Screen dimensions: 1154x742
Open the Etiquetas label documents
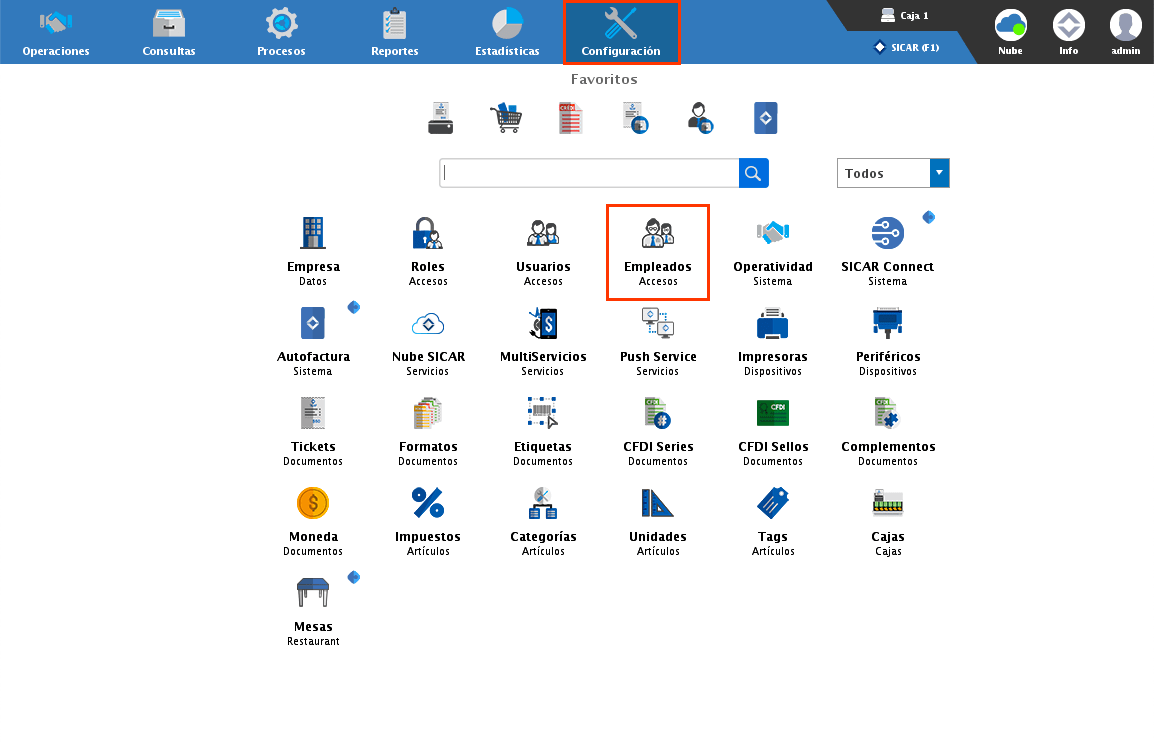[x=543, y=423]
